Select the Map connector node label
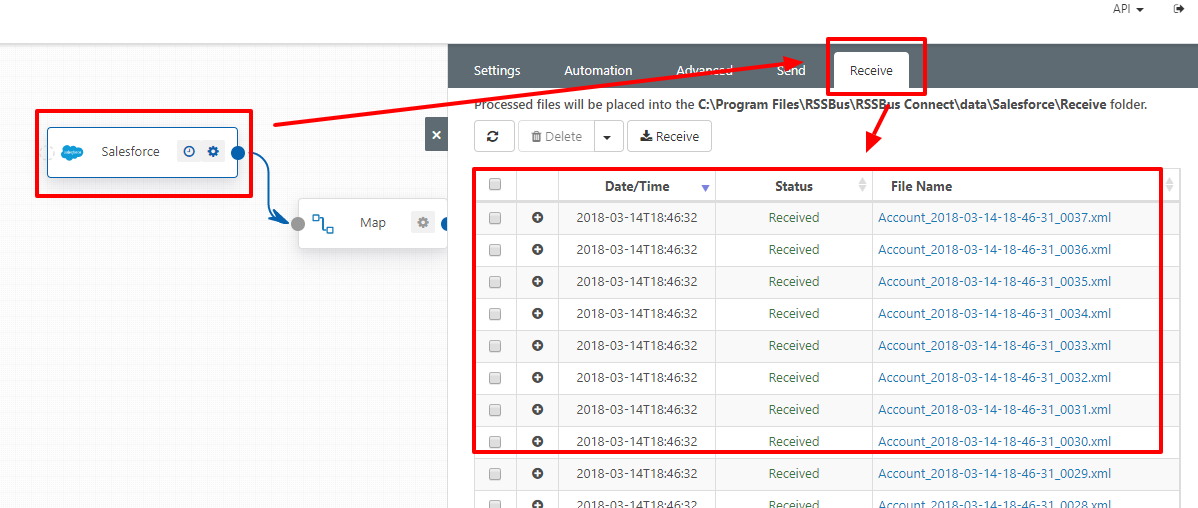The width and height of the screenshot is (1198, 508). pyautogui.click(x=373, y=223)
